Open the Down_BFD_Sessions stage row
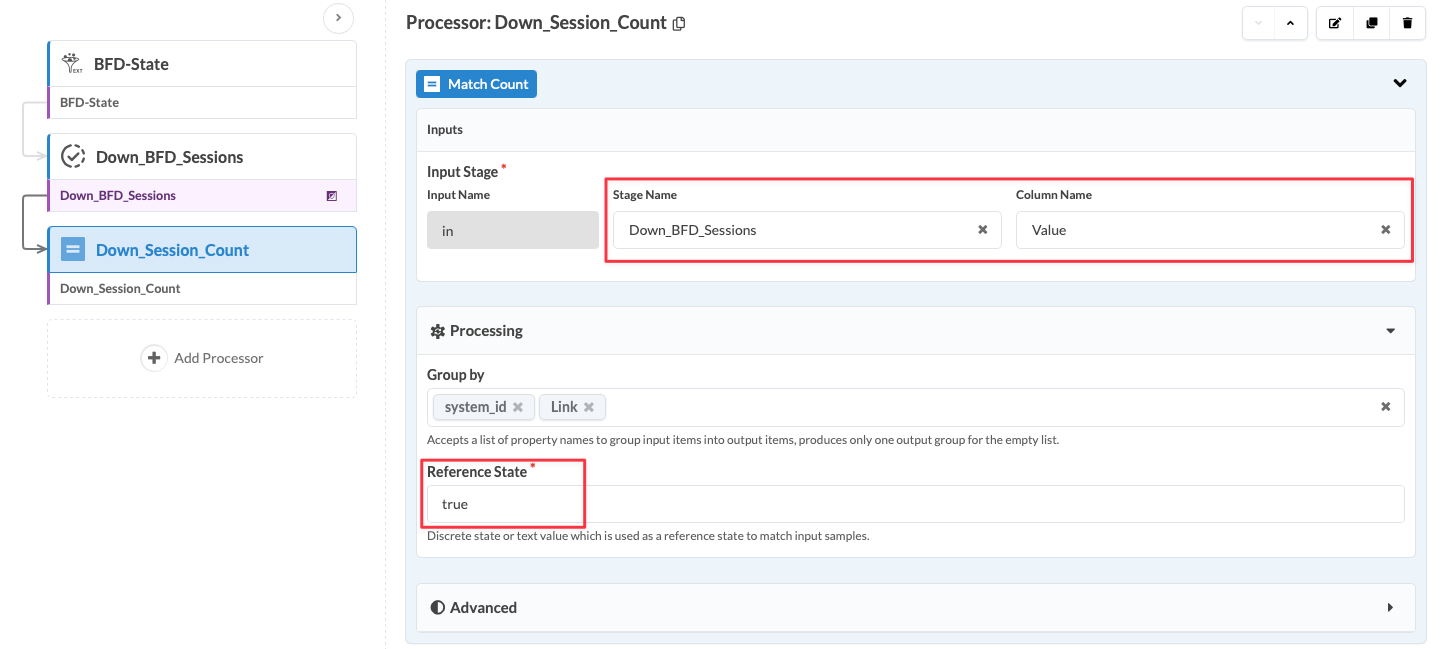The height and width of the screenshot is (649, 1443). pyautogui.click(x=202, y=196)
